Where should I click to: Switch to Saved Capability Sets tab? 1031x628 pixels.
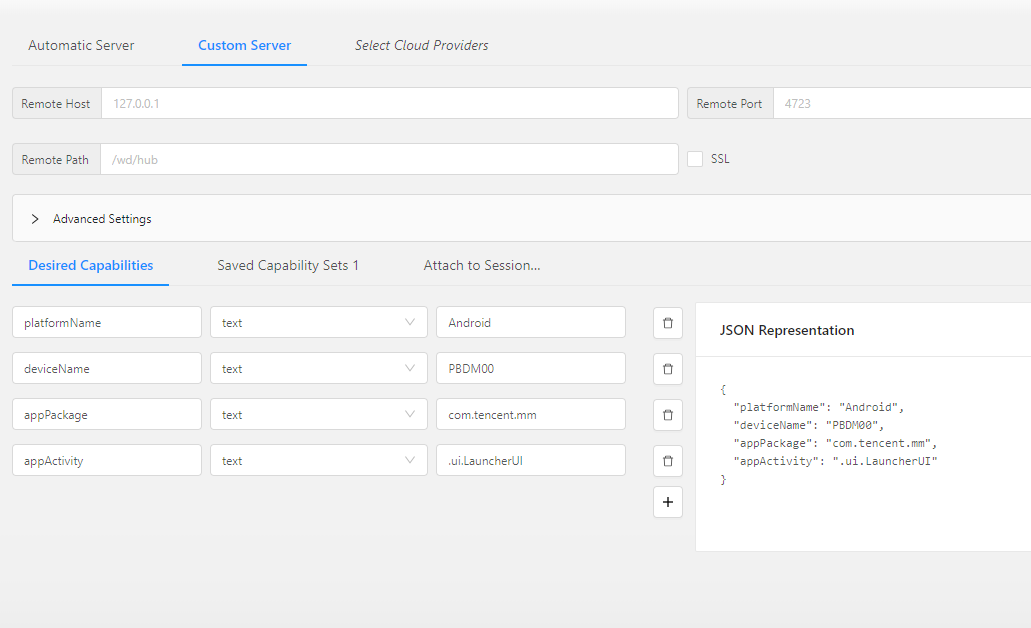(x=287, y=265)
